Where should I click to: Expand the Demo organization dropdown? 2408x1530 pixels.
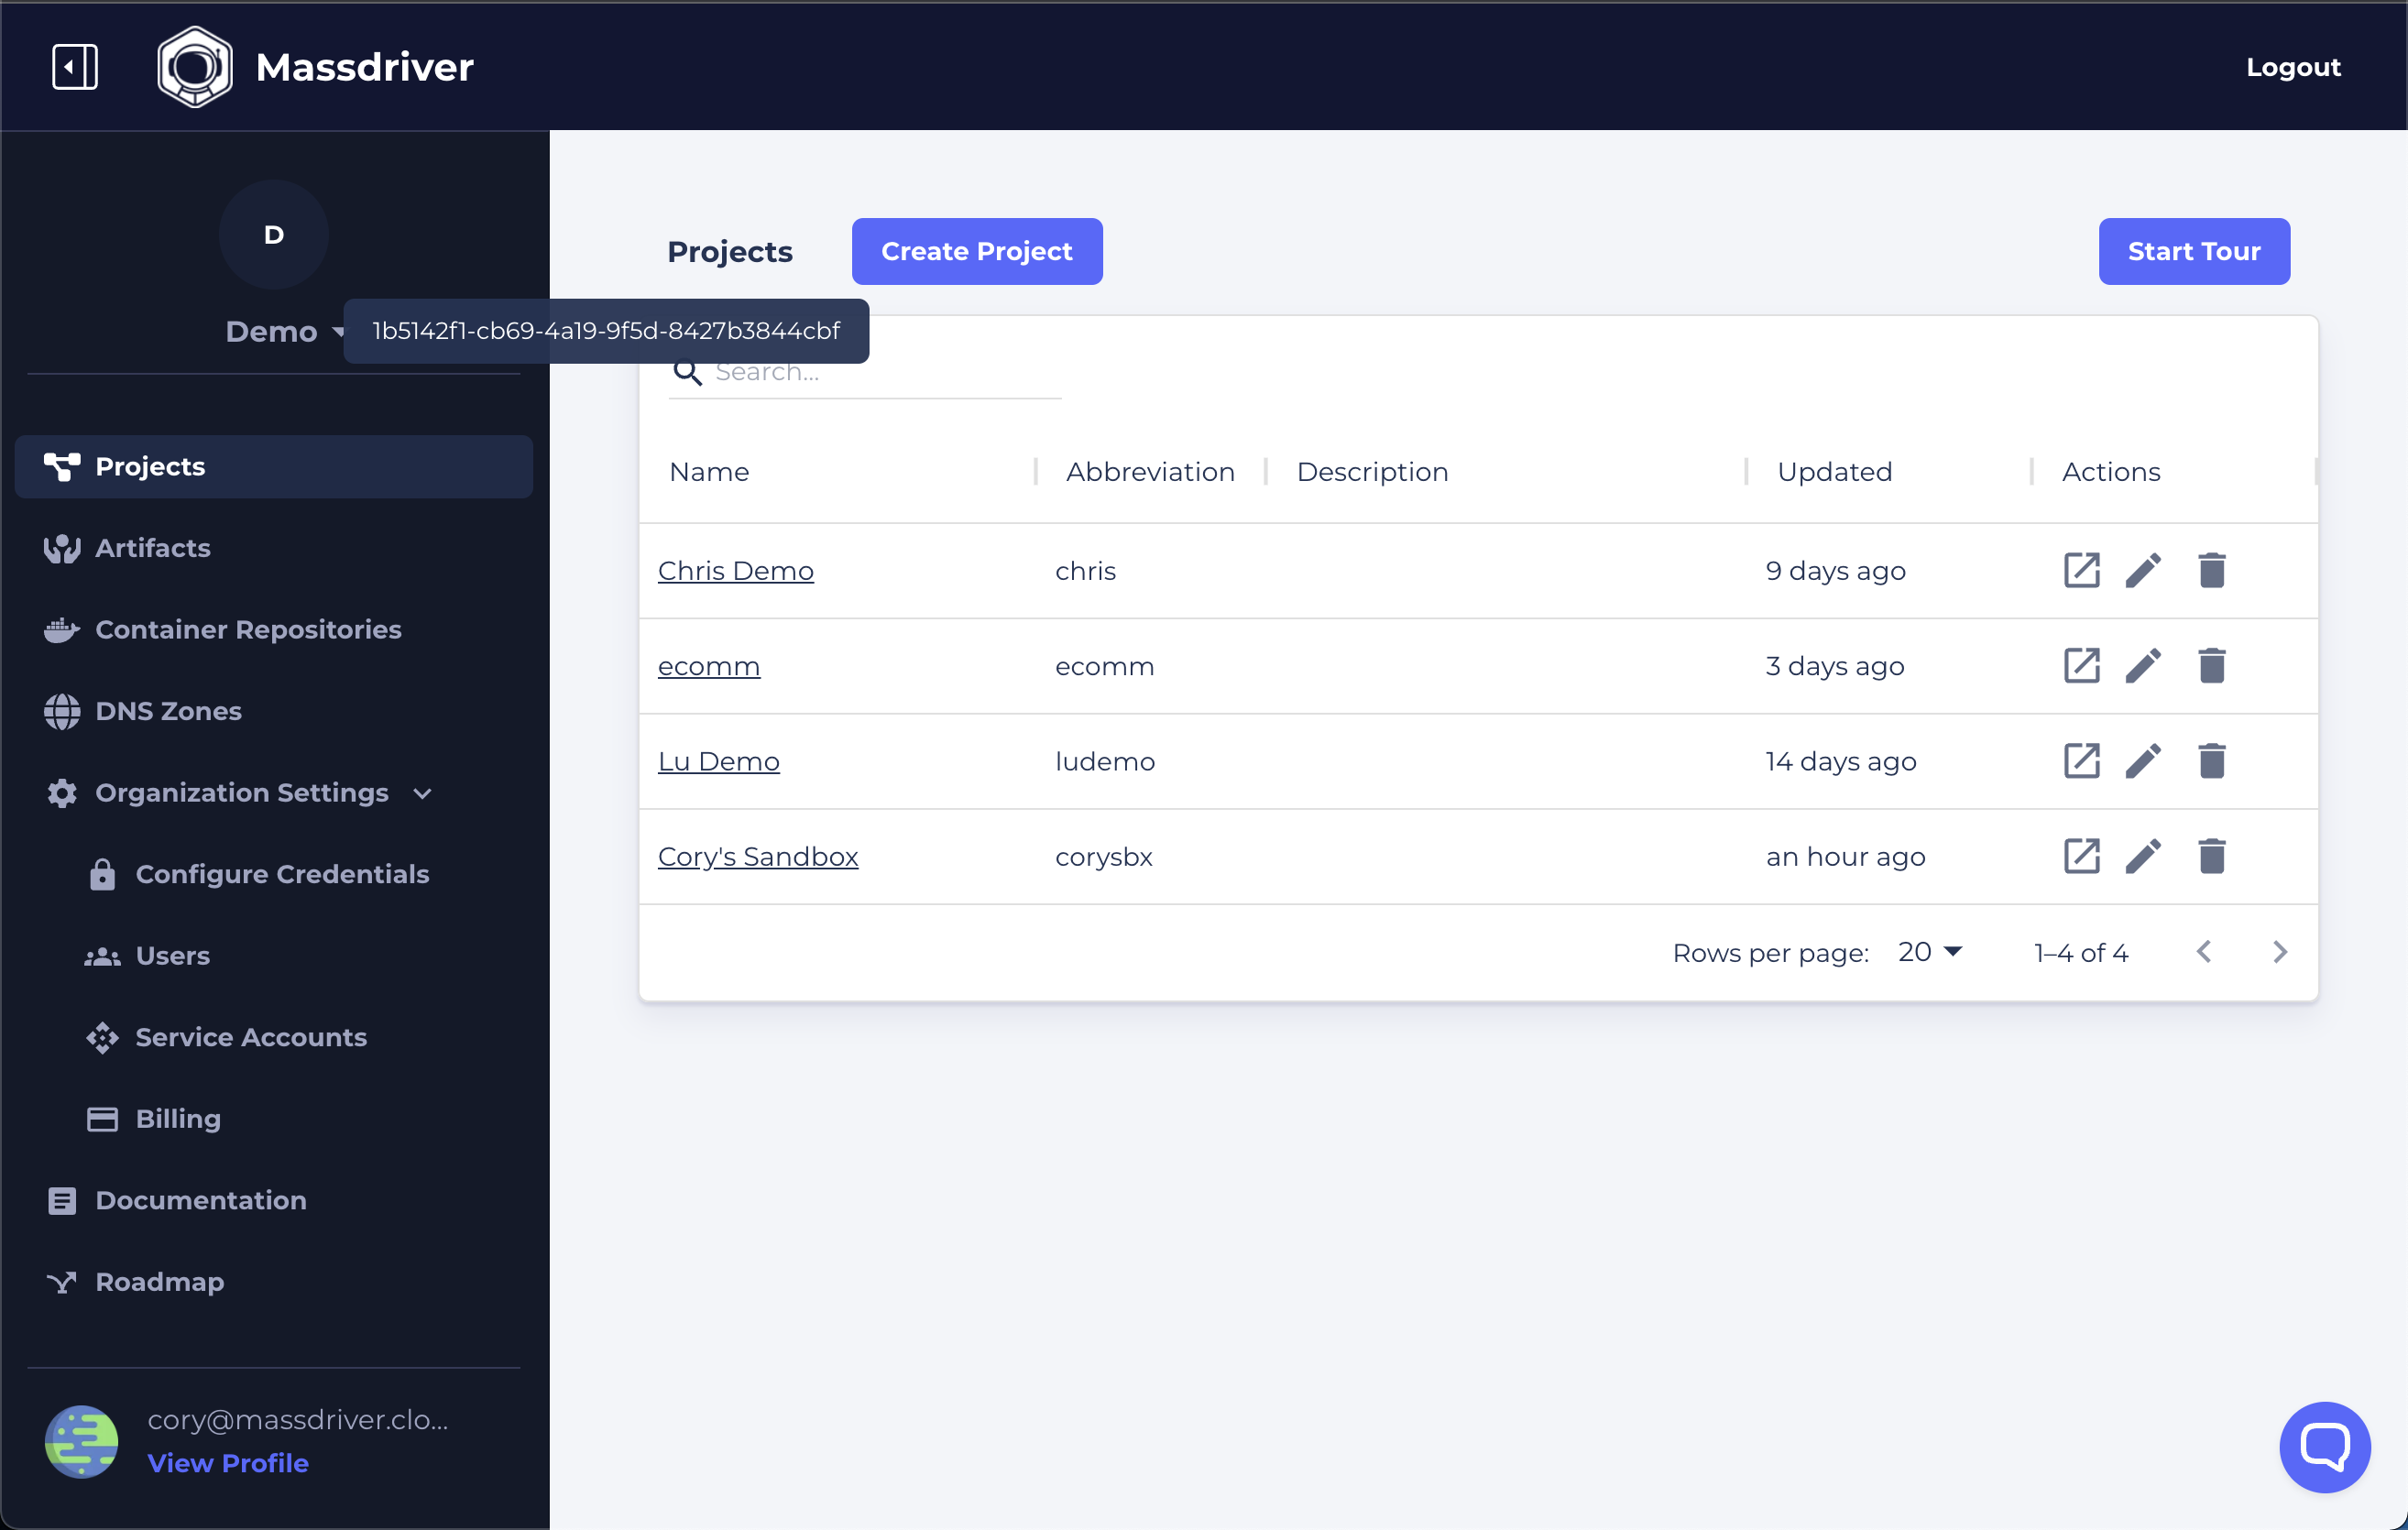(286, 330)
